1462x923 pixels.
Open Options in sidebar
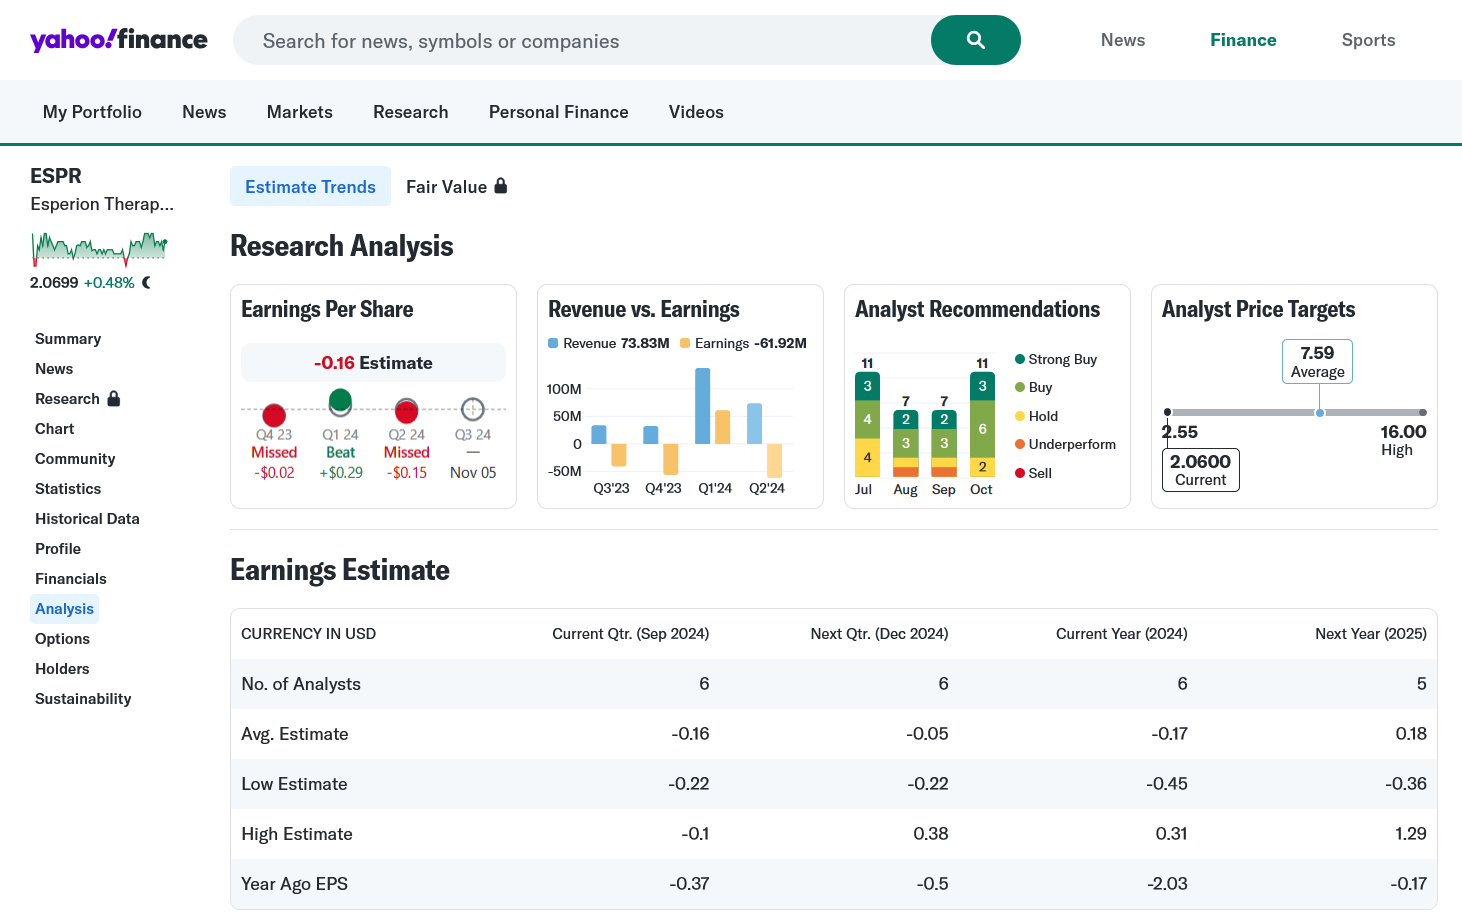click(x=62, y=639)
